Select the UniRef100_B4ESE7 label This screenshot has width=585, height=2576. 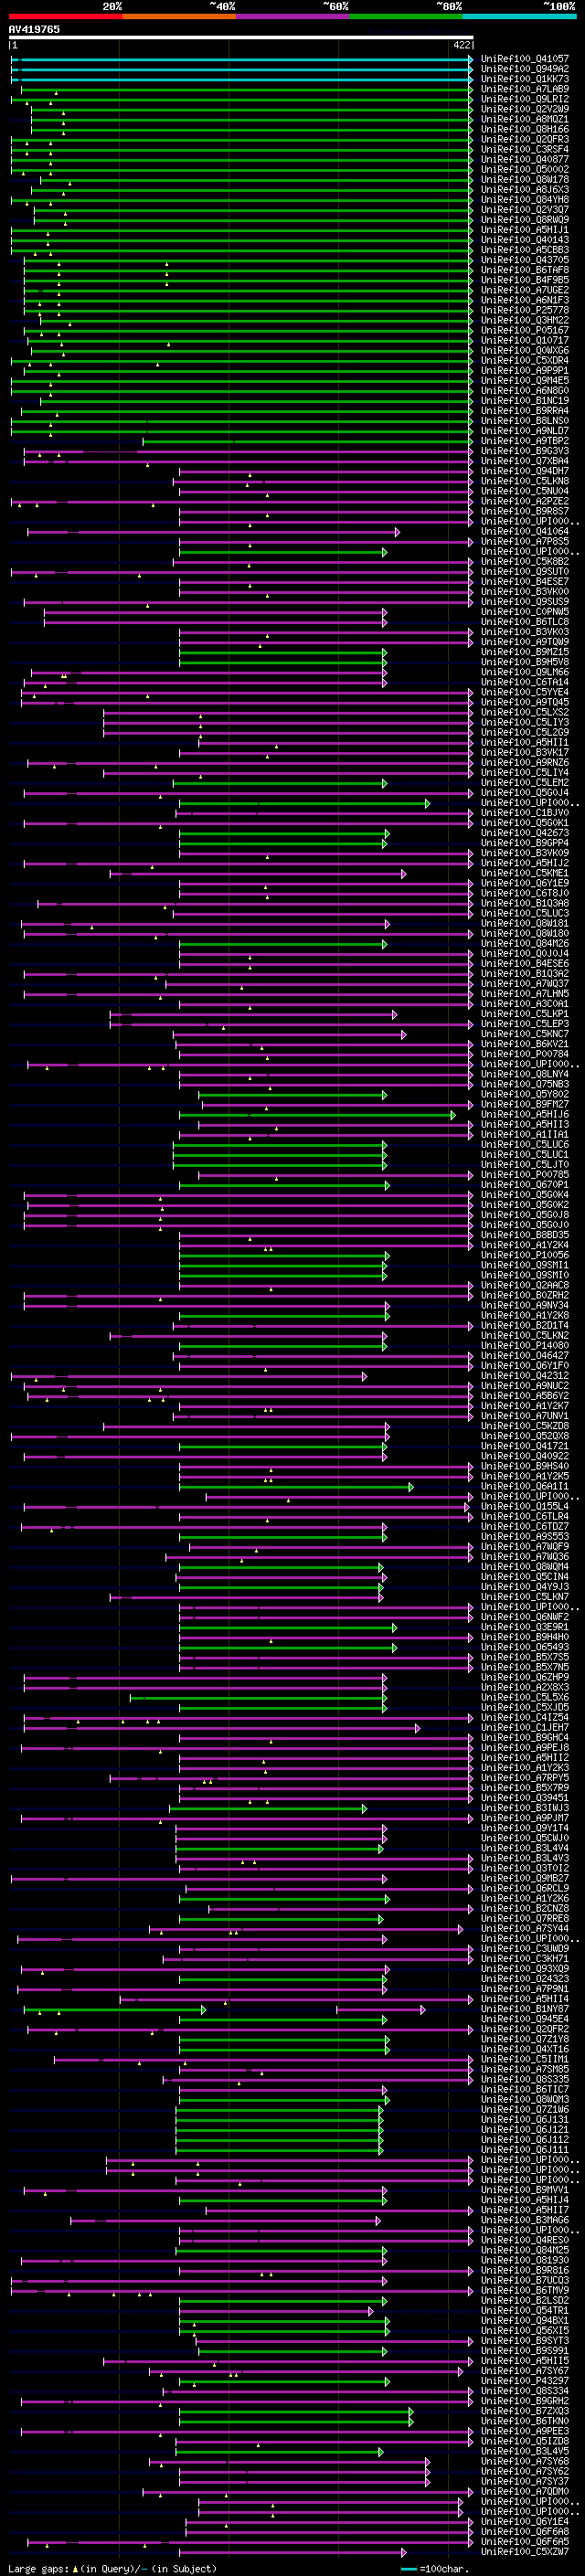(x=525, y=581)
